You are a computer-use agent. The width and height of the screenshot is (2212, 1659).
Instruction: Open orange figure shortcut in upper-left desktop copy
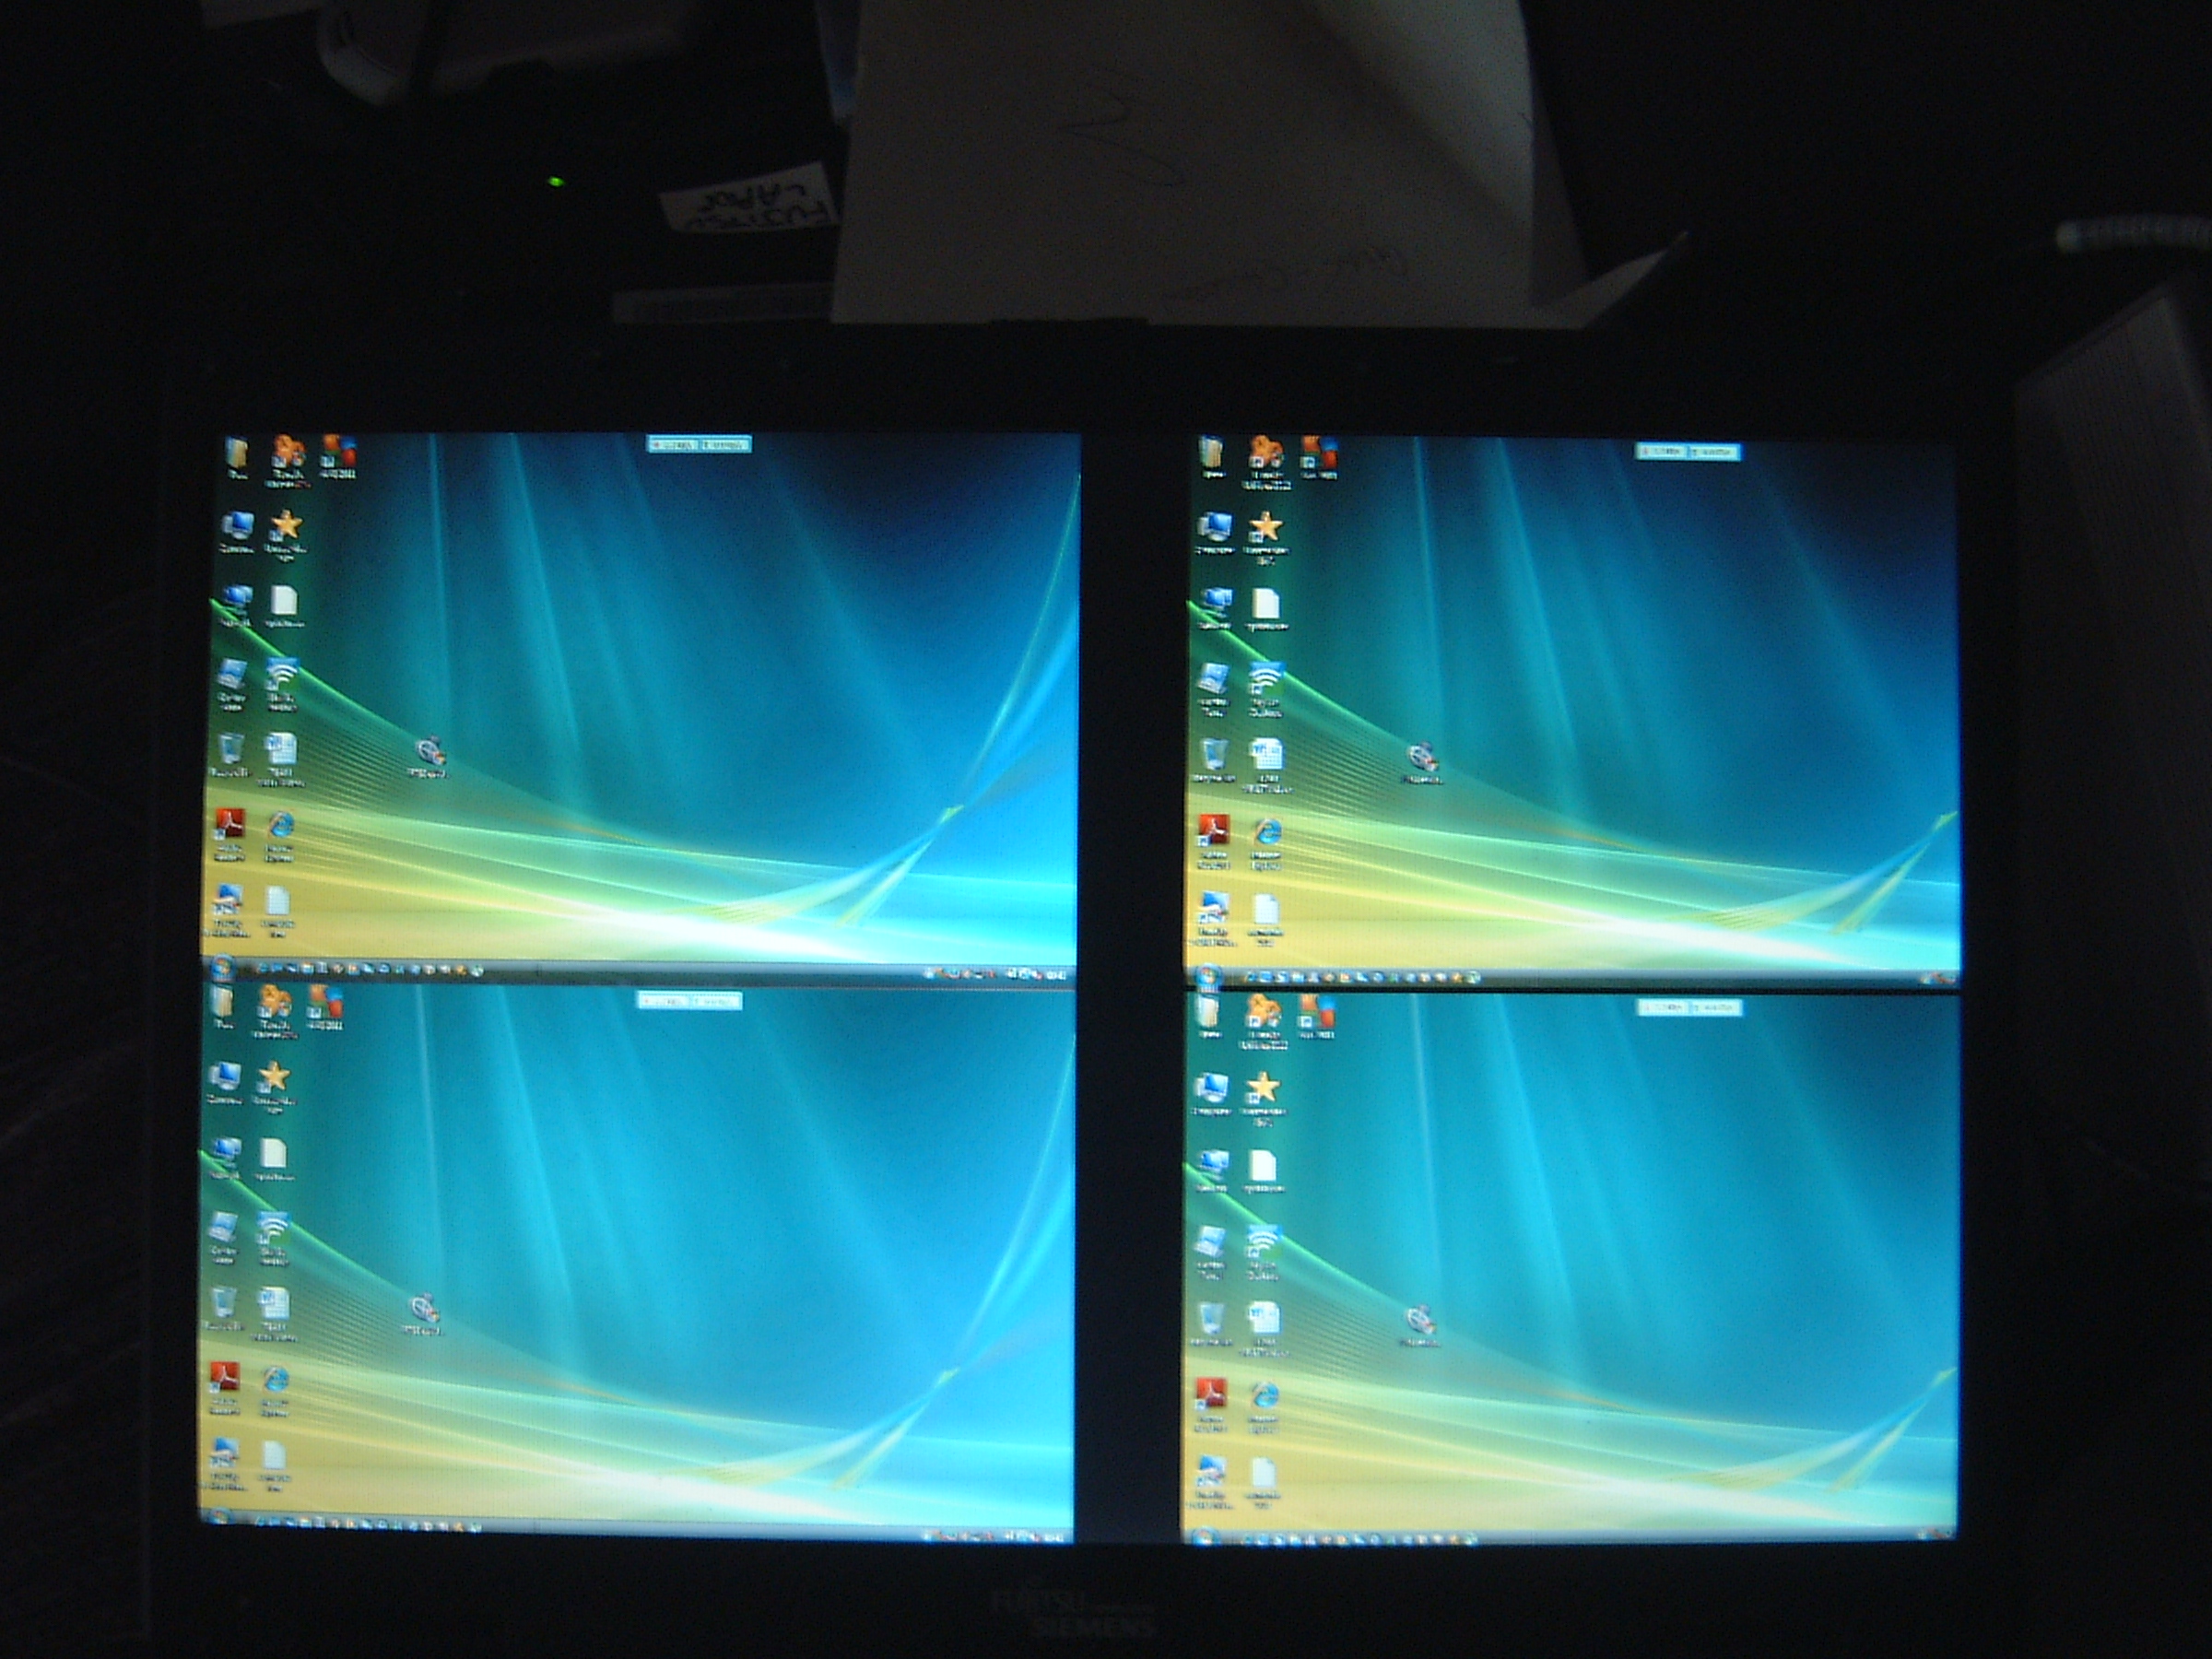point(288,452)
